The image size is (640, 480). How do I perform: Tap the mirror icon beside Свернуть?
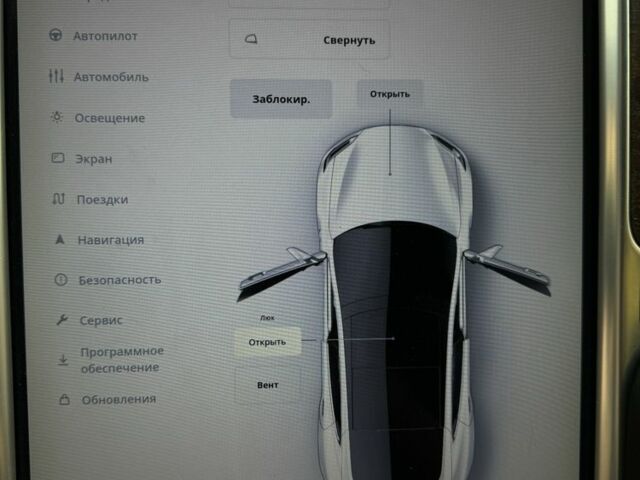click(x=252, y=40)
